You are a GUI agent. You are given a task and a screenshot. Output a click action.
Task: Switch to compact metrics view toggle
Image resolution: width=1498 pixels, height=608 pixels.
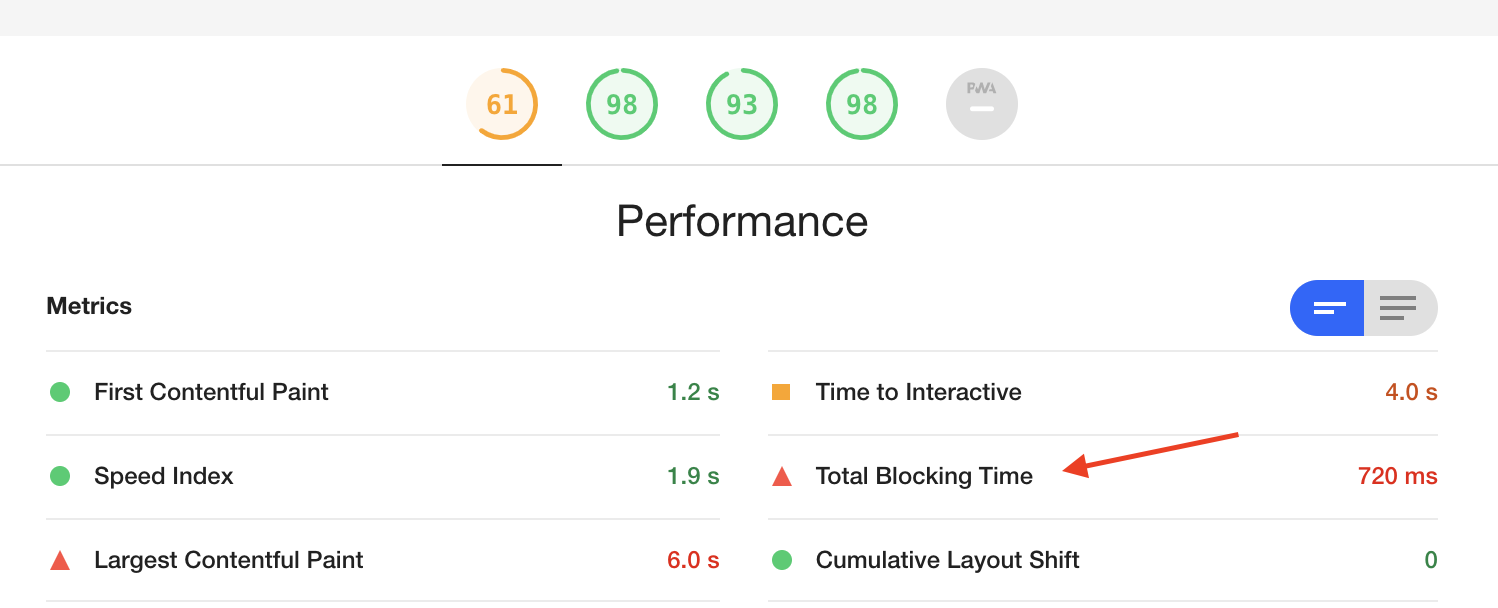[x=1327, y=308]
